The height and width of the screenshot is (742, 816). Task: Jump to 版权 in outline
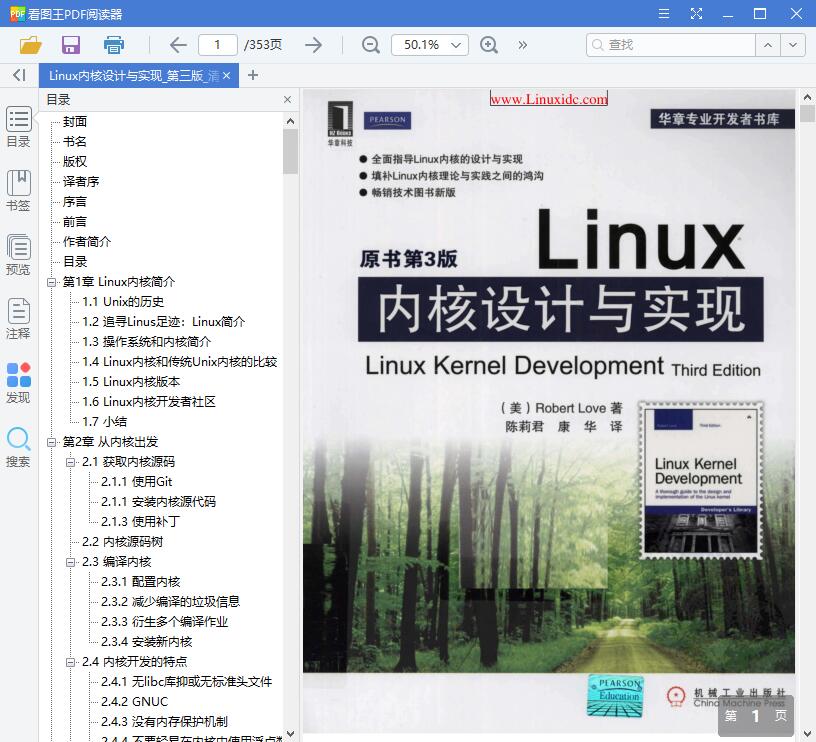tap(75, 162)
